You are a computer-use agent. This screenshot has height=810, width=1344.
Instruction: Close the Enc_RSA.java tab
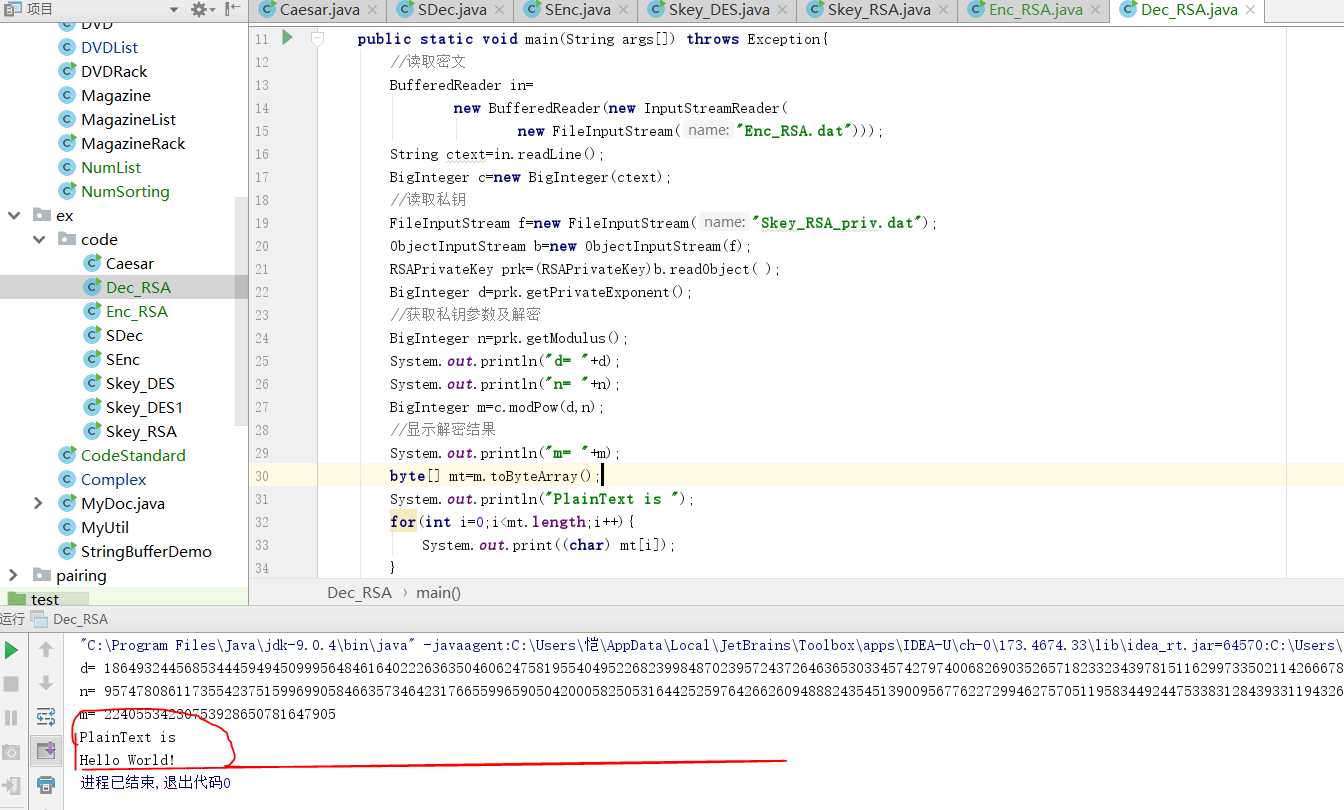click(1097, 10)
